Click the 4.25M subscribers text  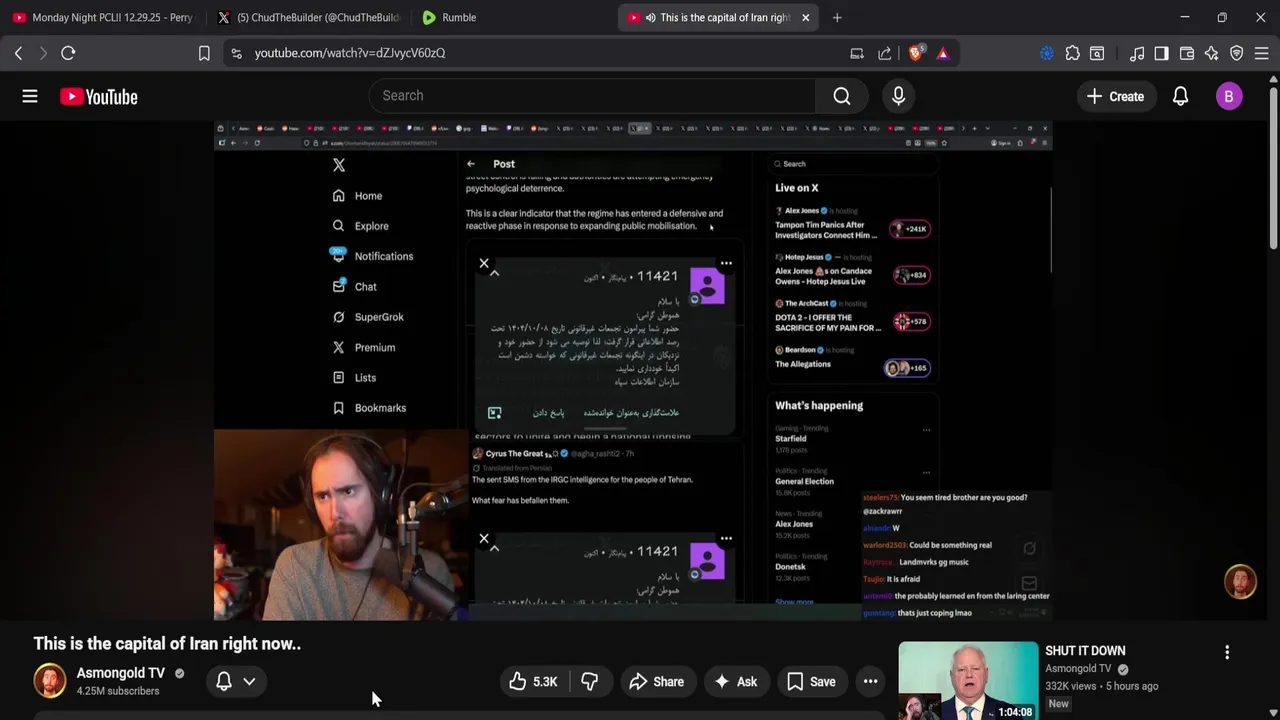point(118,691)
